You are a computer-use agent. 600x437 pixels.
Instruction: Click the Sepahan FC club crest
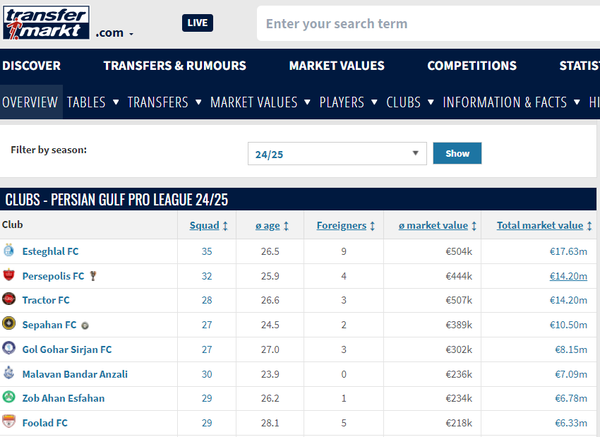click(x=9, y=324)
